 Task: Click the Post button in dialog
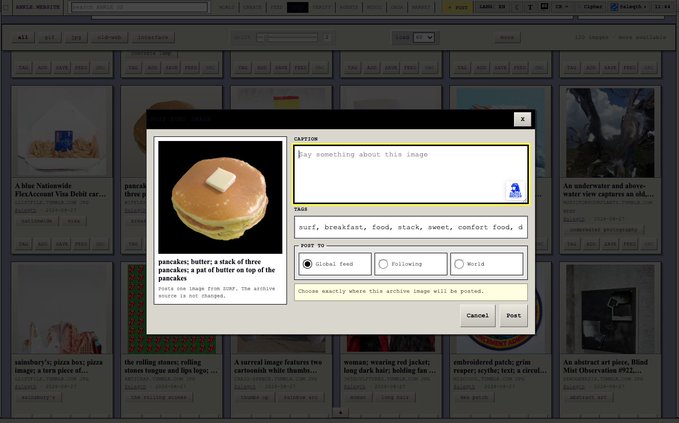(514, 316)
